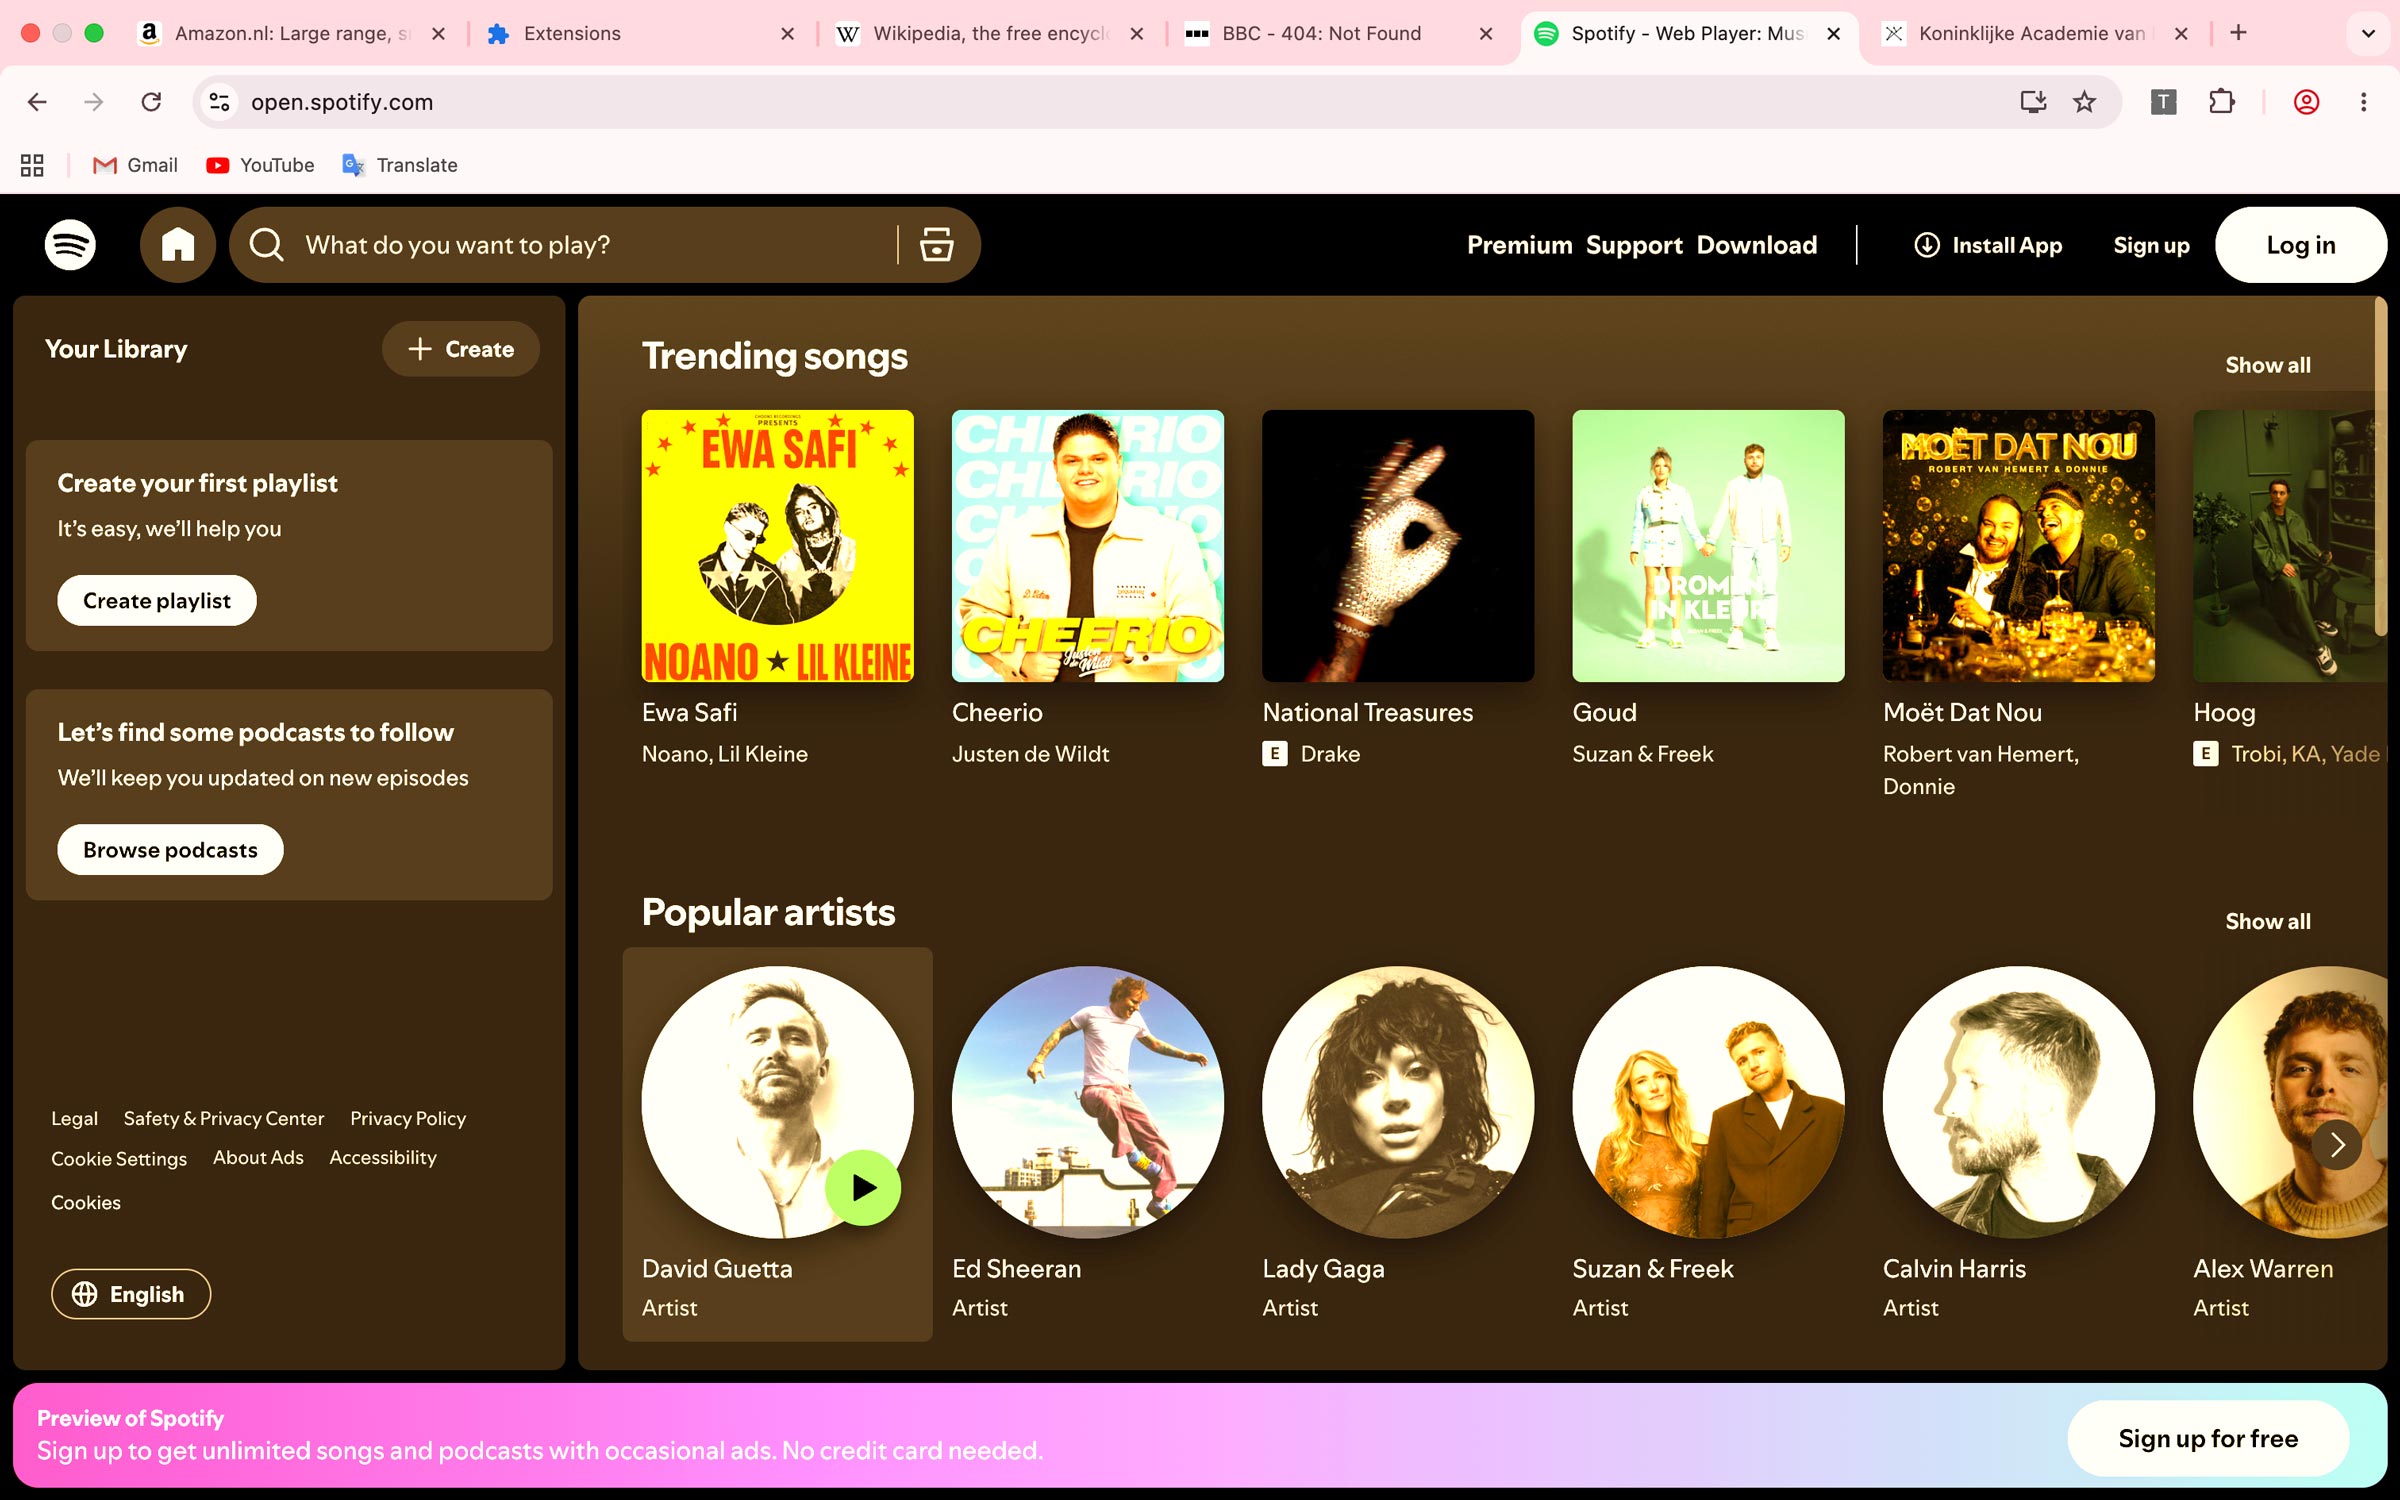Open the Create menu in Your Library
Screen dimensions: 2400x1500
(x=461, y=349)
